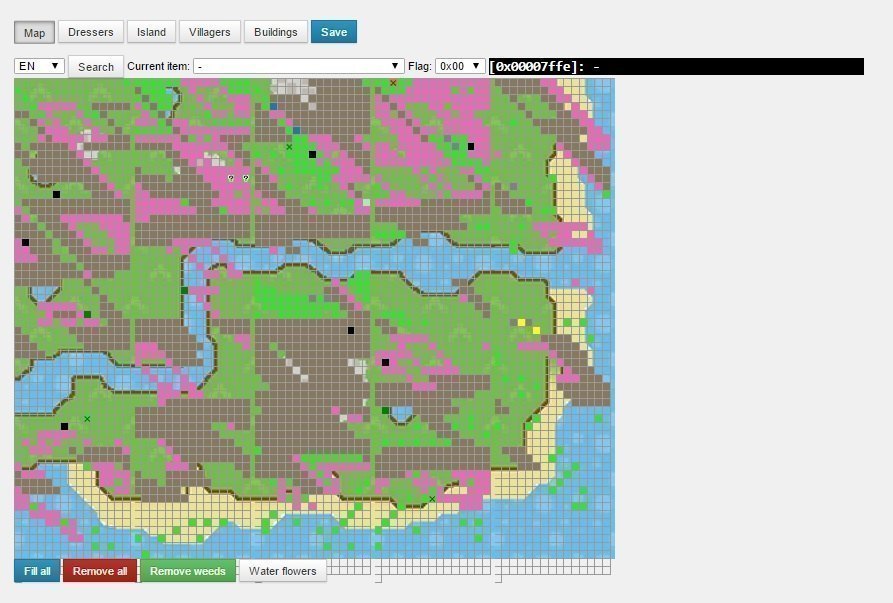893x603 pixels.
Task: Click the blue Save button
Action: pyautogui.click(x=334, y=32)
